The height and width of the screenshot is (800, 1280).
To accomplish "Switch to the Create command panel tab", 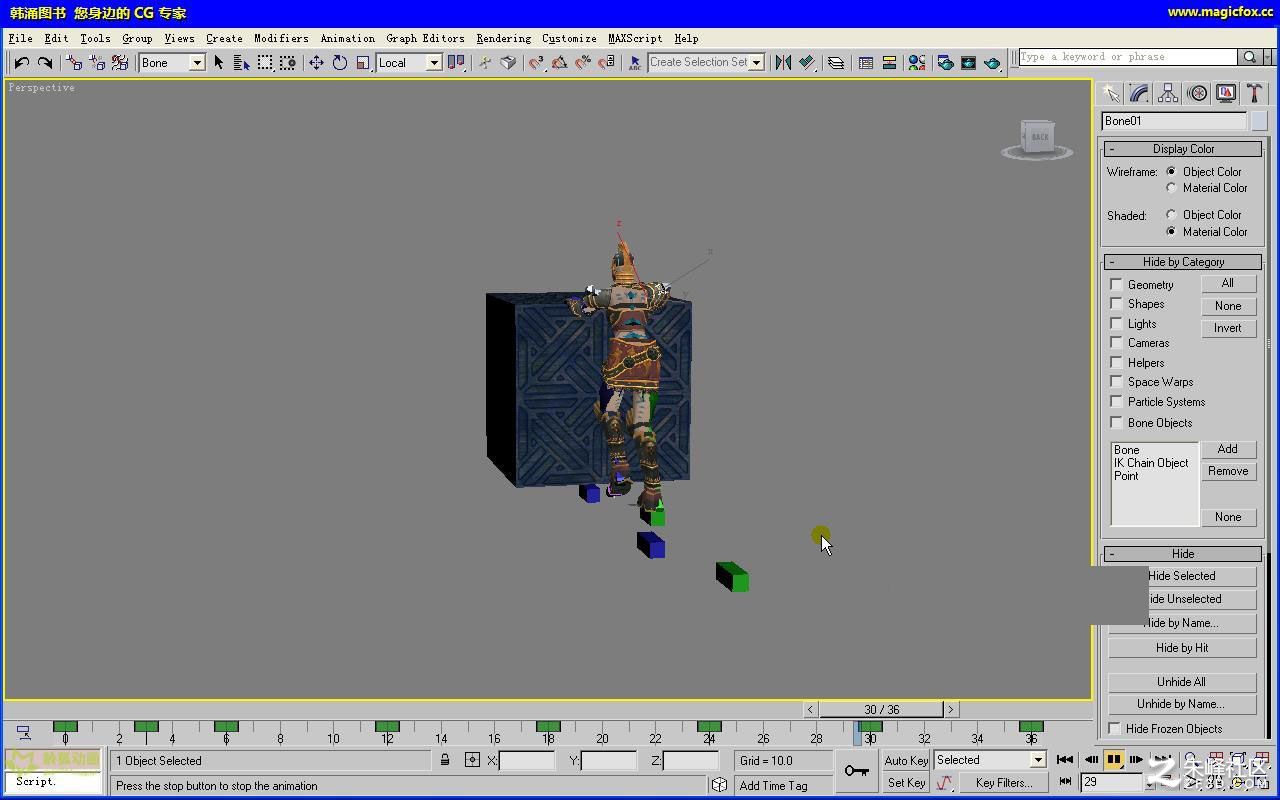I will tap(1111, 93).
